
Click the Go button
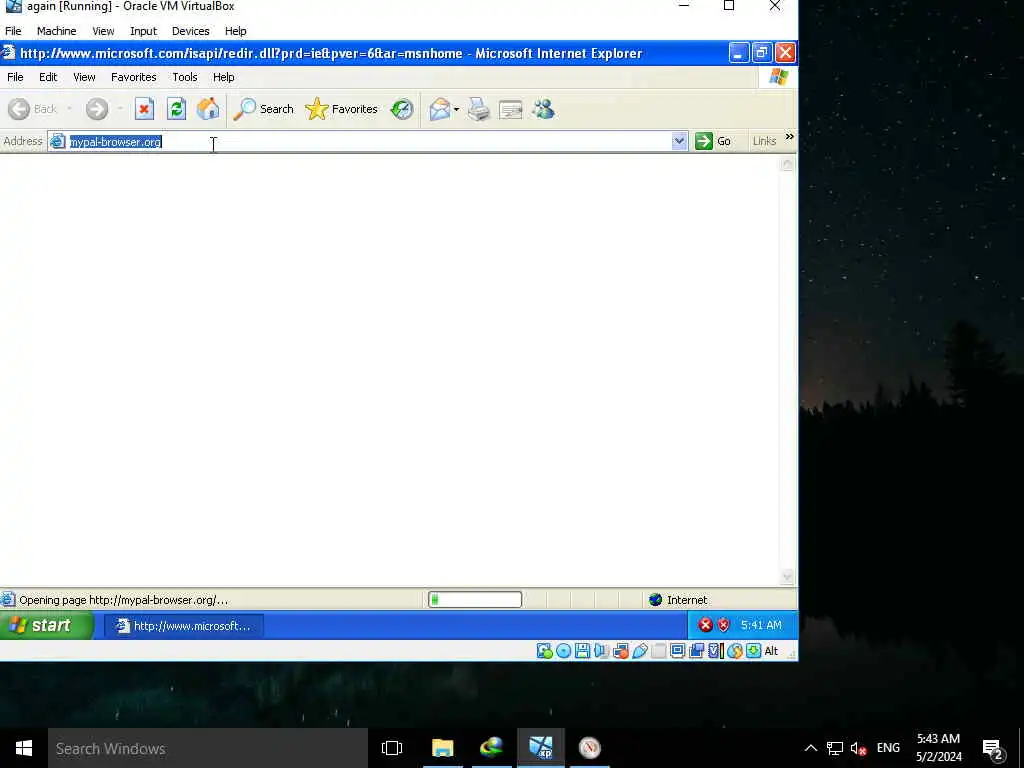point(713,141)
